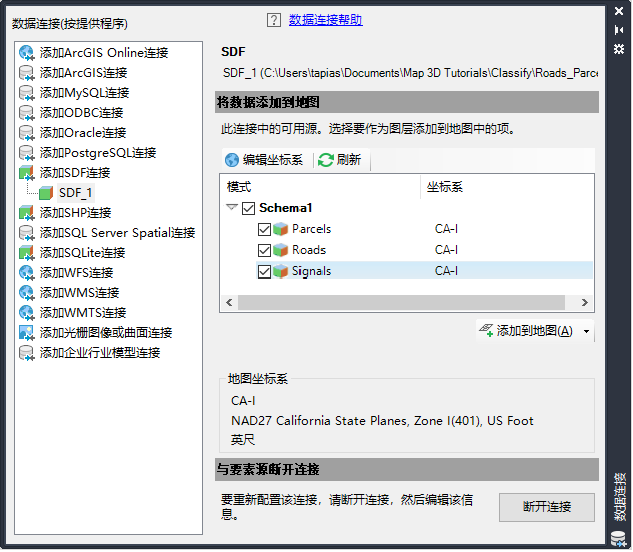
Task: Click the database icon beside 添加MySQL连接
Action: tap(27, 93)
